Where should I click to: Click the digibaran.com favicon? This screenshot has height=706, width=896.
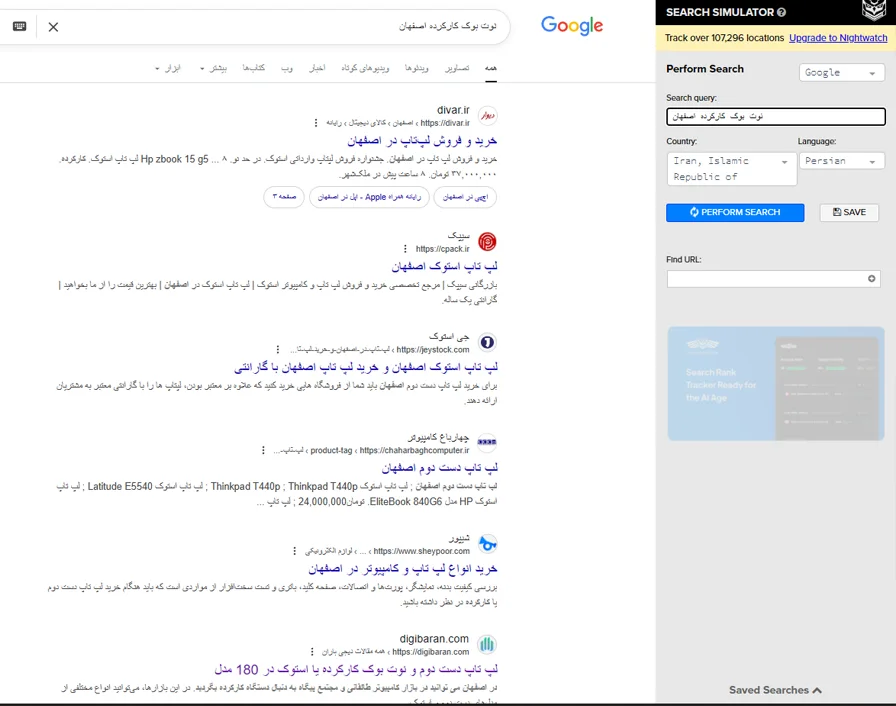[x=487, y=644]
